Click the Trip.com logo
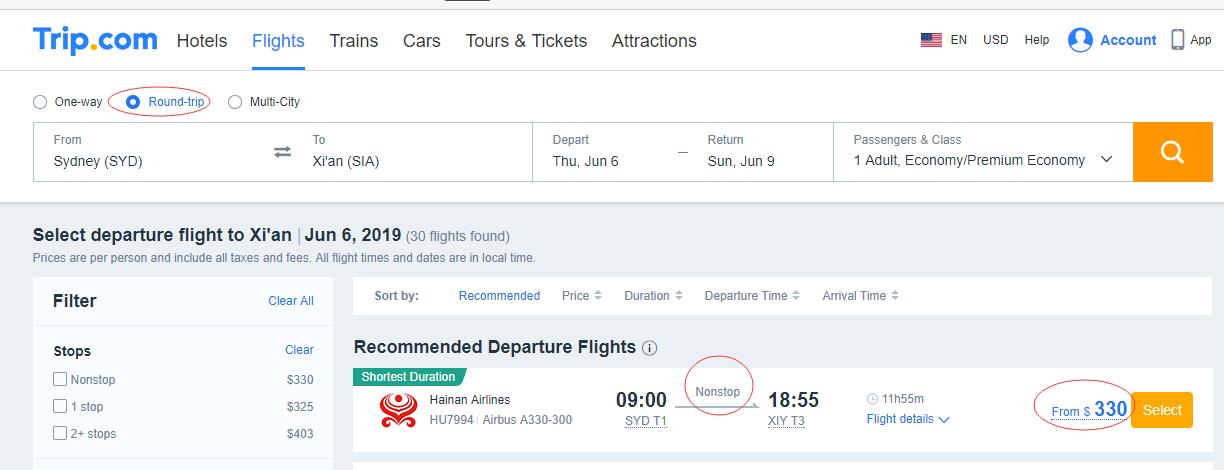The width and height of the screenshot is (1224, 470). point(95,40)
